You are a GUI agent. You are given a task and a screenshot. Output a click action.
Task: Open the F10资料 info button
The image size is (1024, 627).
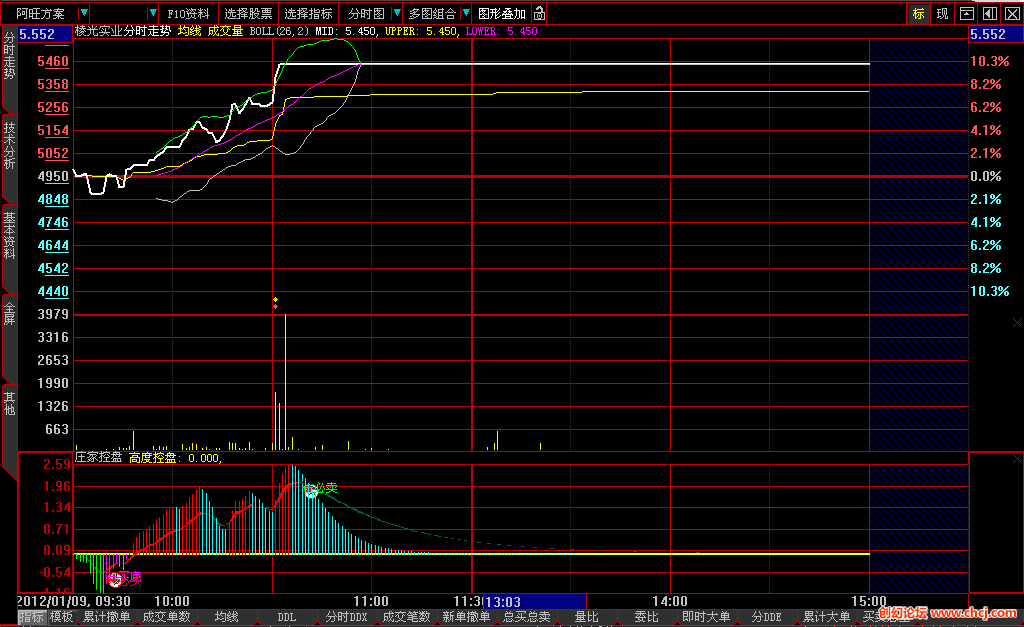pyautogui.click(x=188, y=14)
